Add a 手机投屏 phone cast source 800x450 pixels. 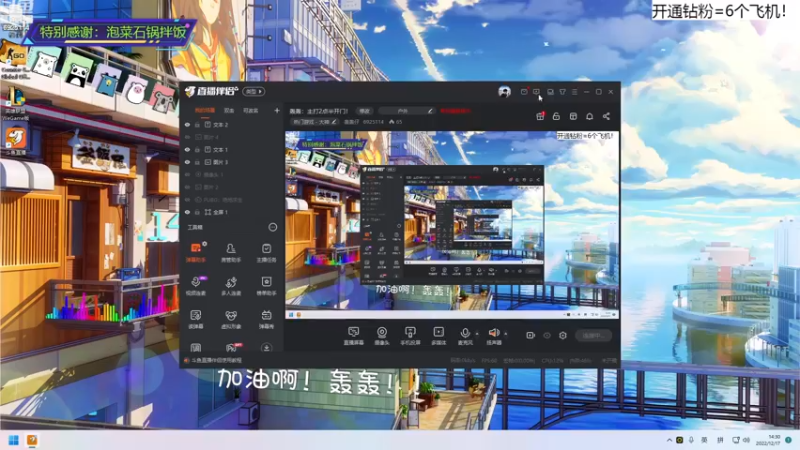(x=410, y=336)
